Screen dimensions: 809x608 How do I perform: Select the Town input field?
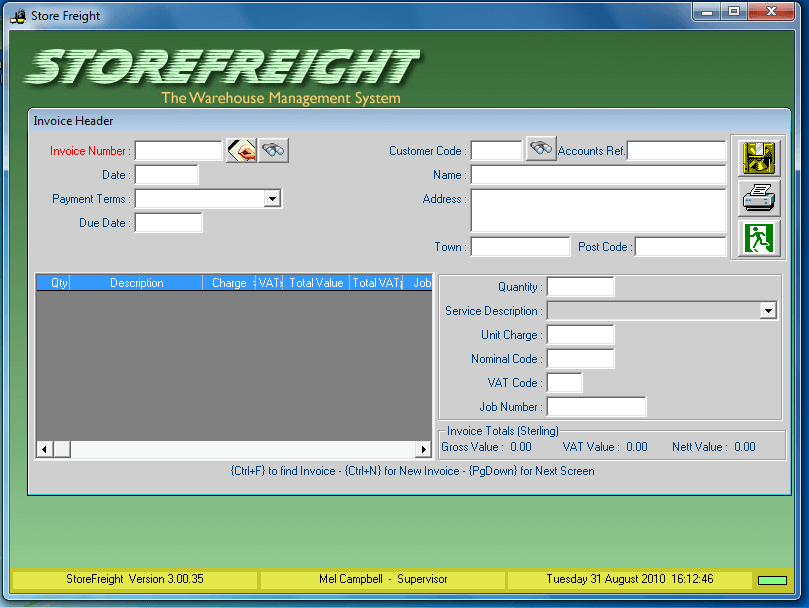(x=520, y=247)
